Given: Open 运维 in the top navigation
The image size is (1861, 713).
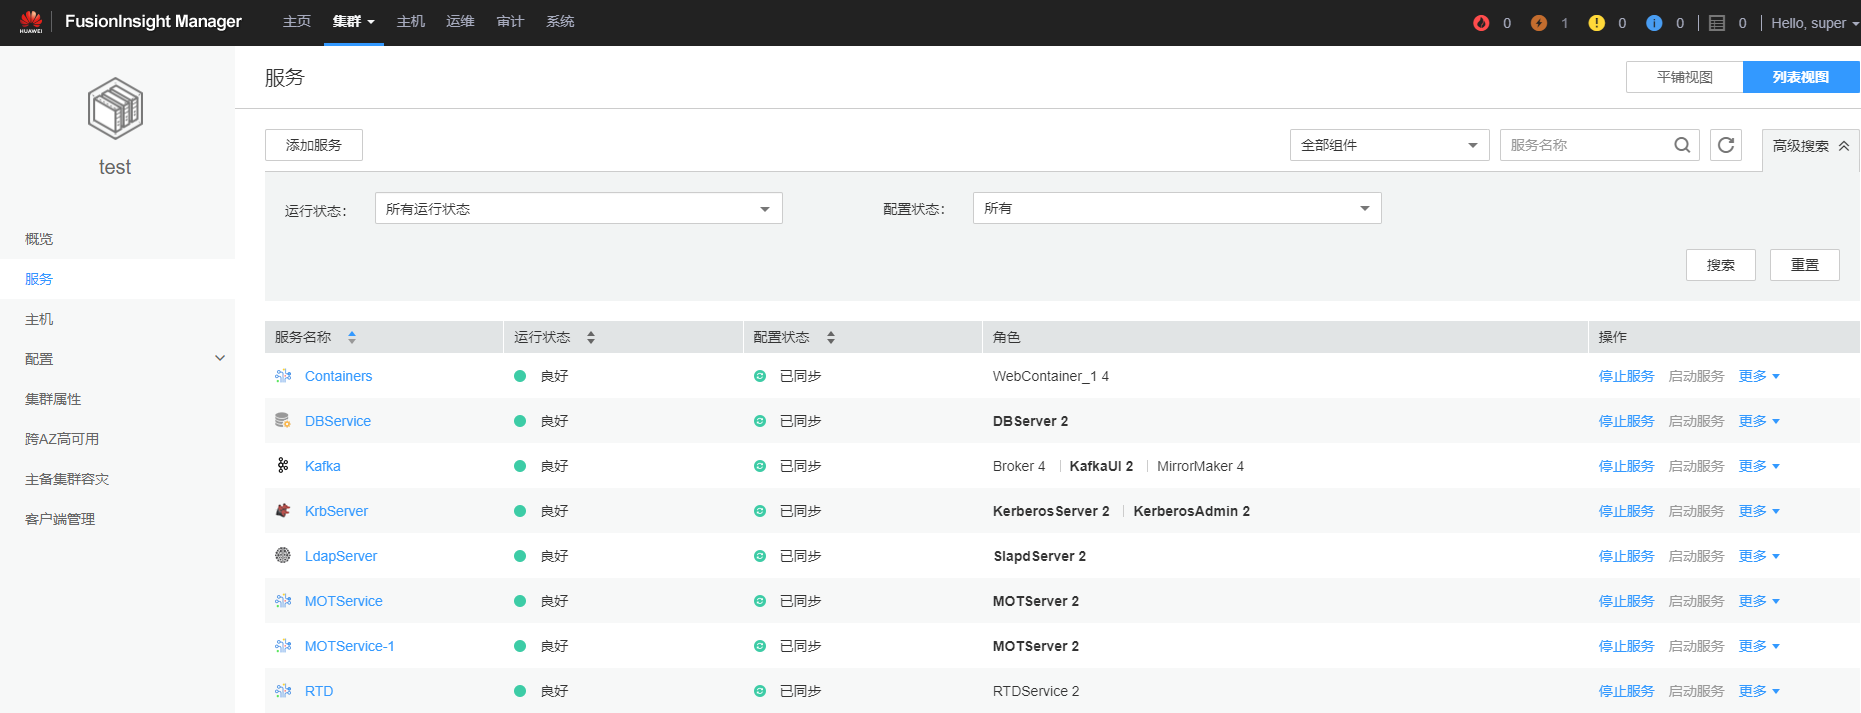Looking at the screenshot, I should pos(460,21).
